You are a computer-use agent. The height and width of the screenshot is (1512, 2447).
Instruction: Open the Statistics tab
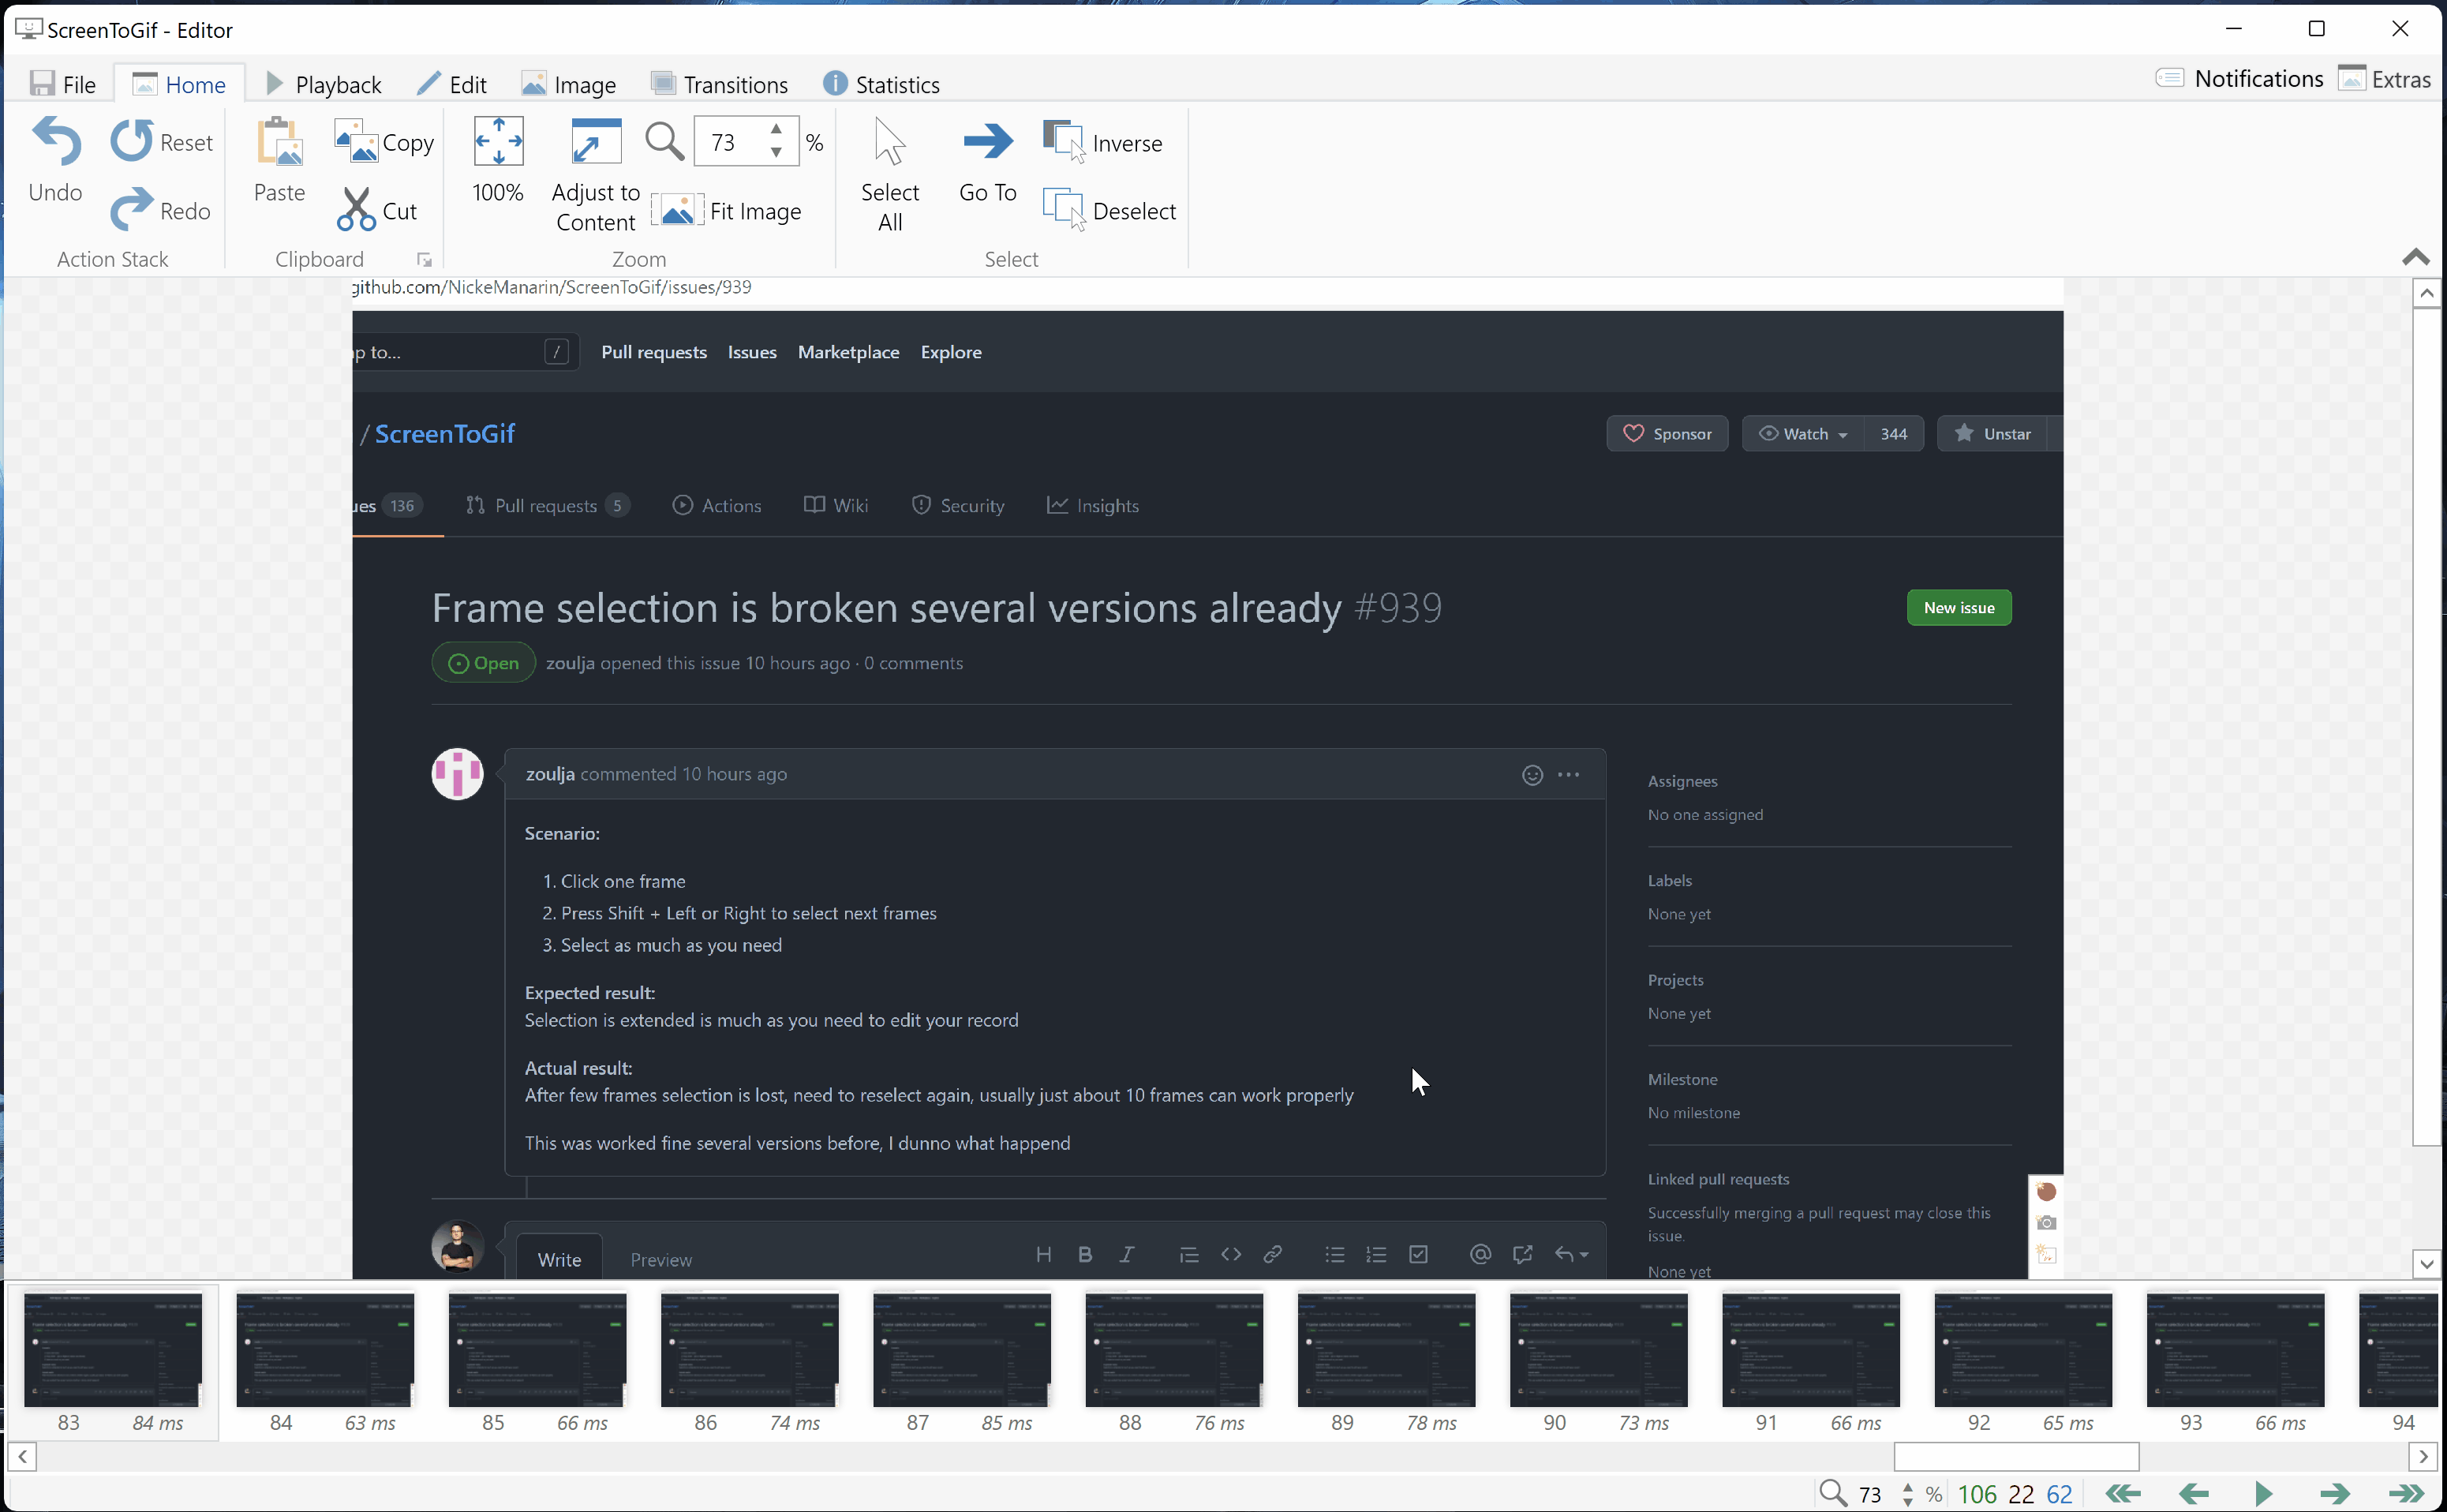[x=881, y=84]
